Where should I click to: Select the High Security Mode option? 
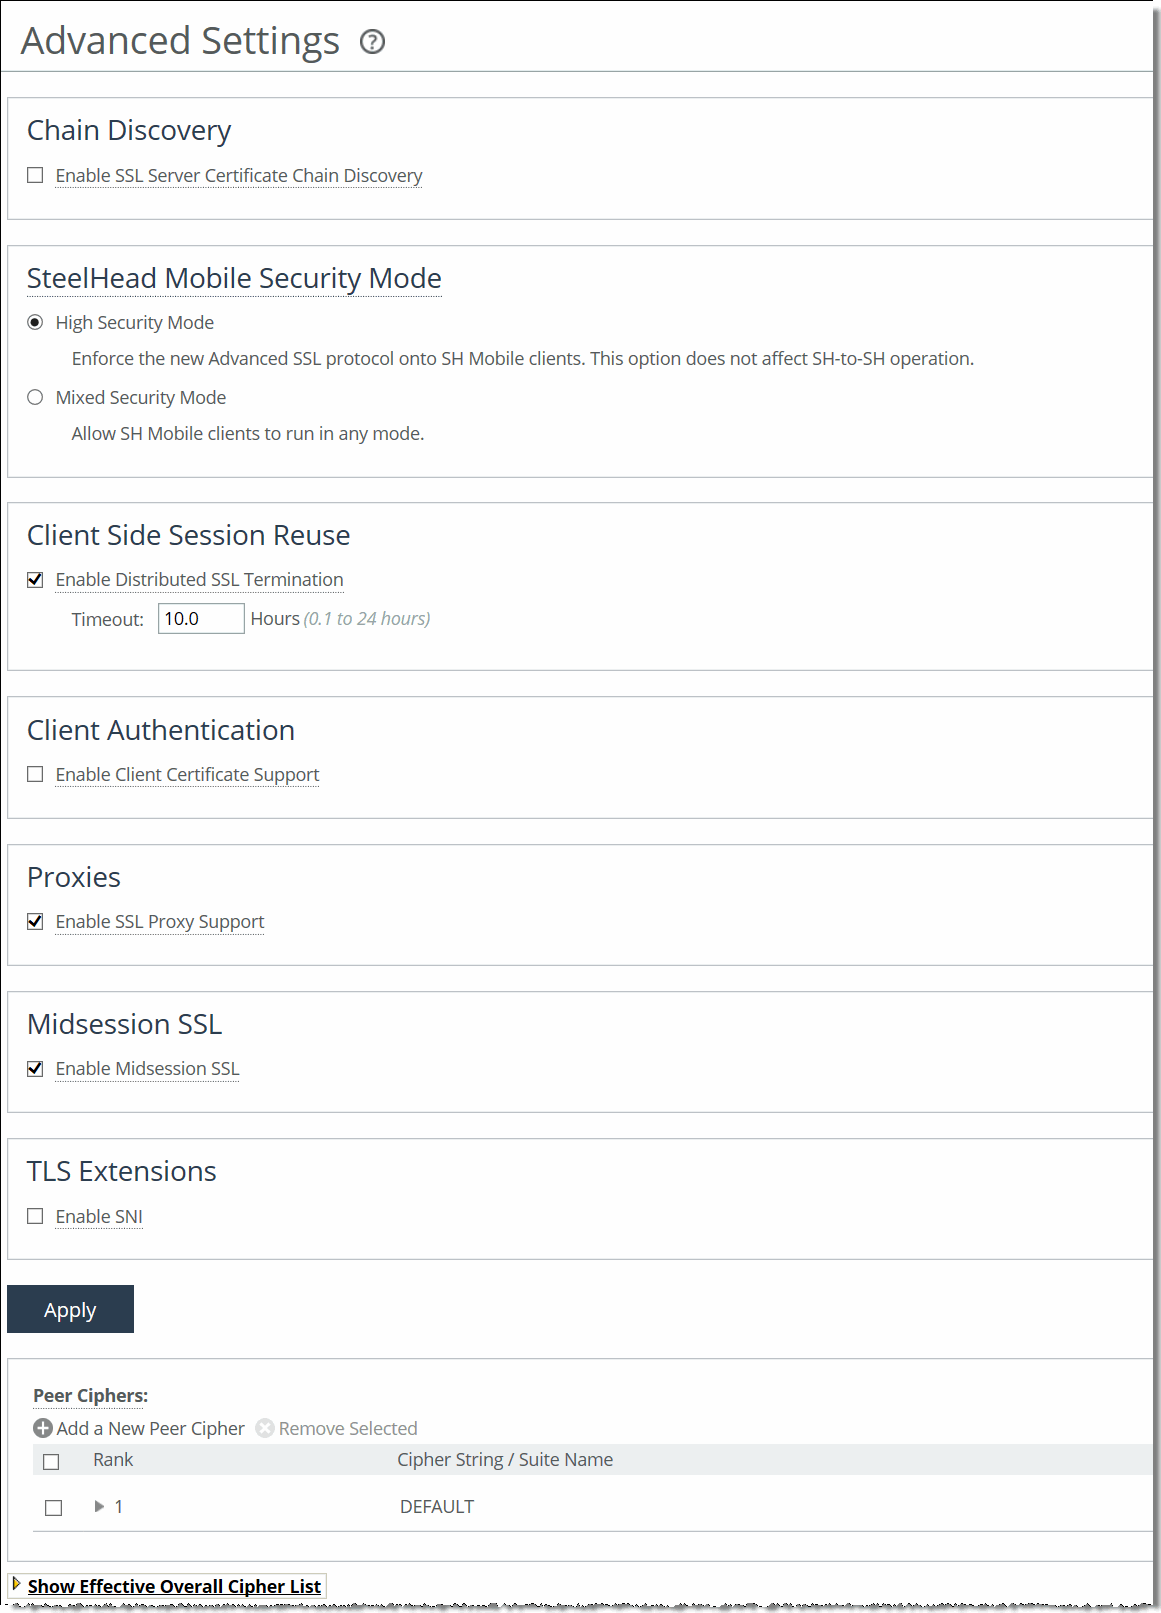35,321
